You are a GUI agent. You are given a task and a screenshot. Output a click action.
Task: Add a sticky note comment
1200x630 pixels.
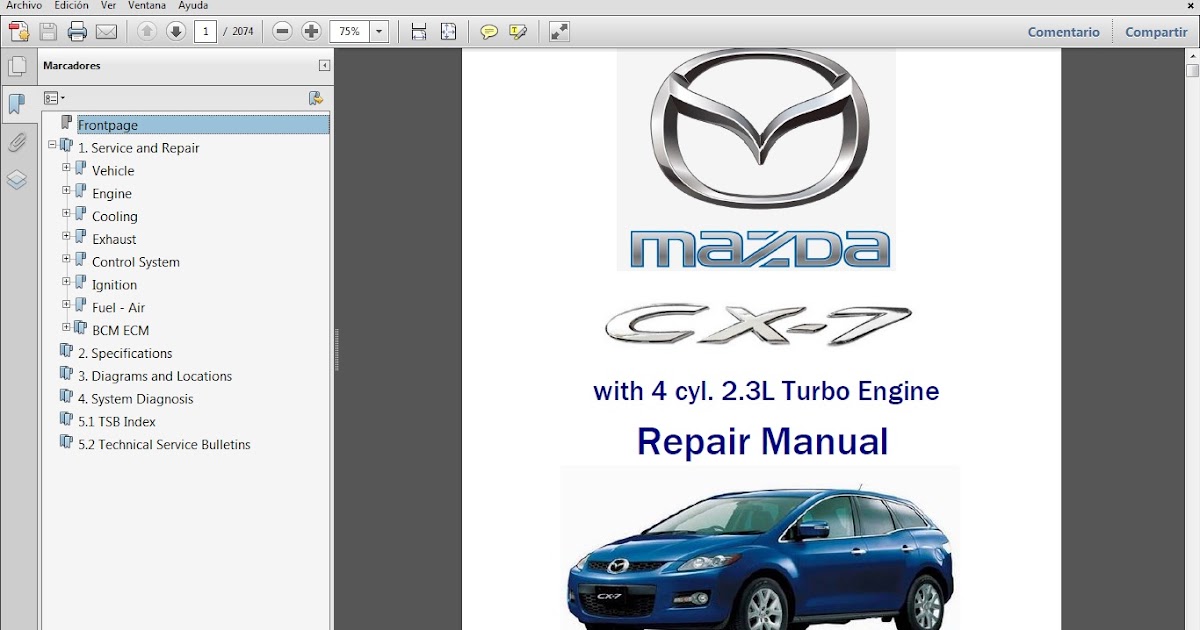488,31
